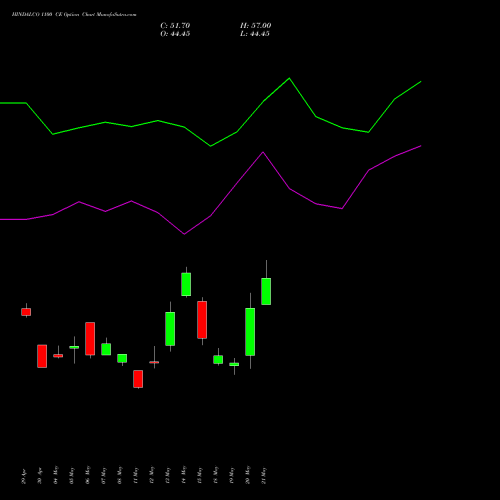
Task: Select the tall red candle for 15 May
Action: [x=202, y=320]
